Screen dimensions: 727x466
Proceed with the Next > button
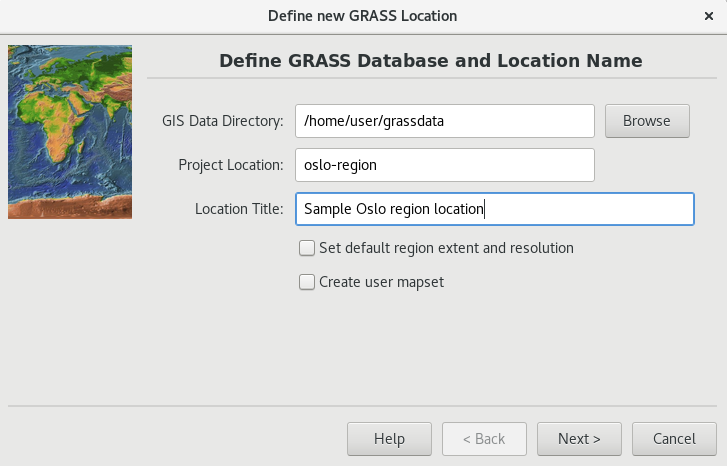[x=579, y=439]
